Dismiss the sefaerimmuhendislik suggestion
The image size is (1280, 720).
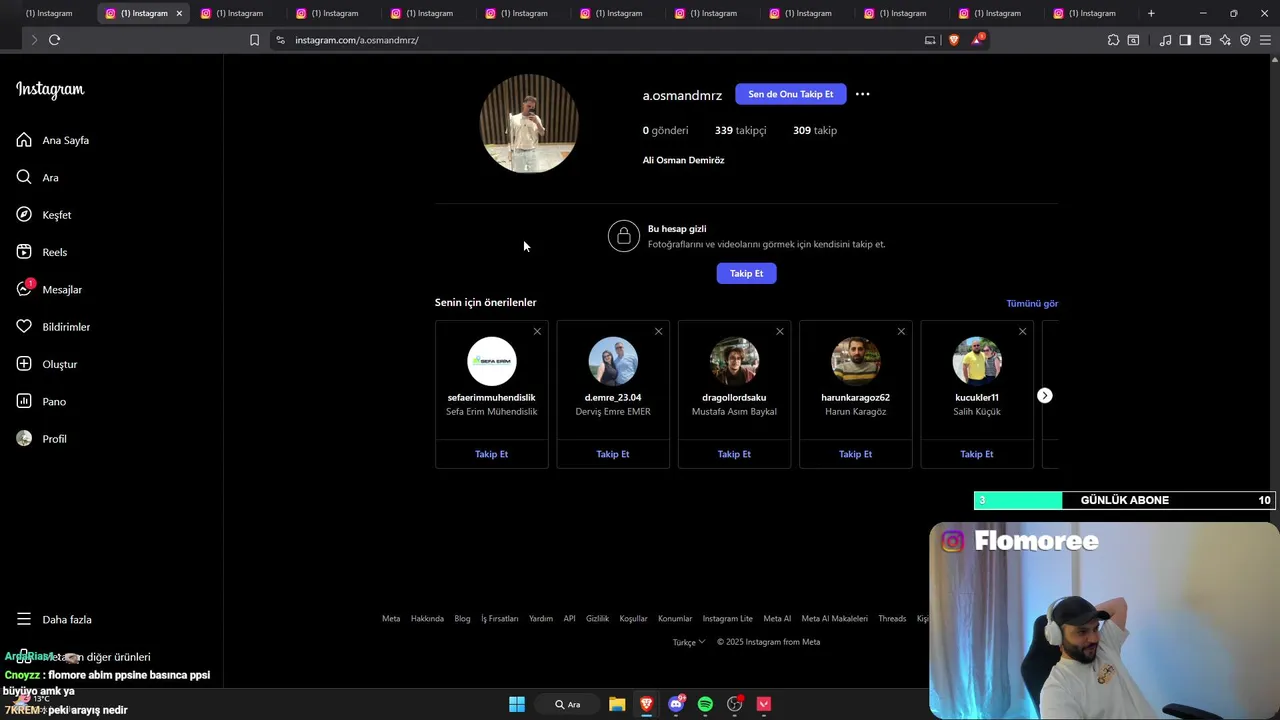coord(537,331)
